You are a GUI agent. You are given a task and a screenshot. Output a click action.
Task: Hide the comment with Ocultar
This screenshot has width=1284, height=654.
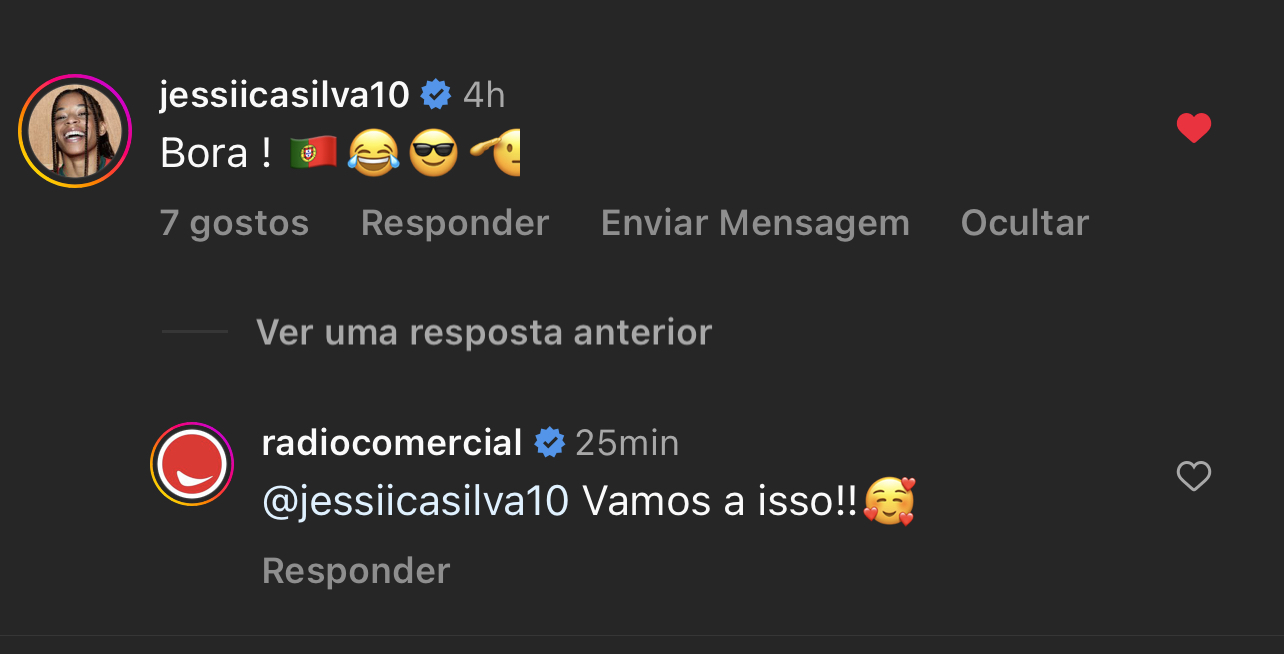point(1024,223)
